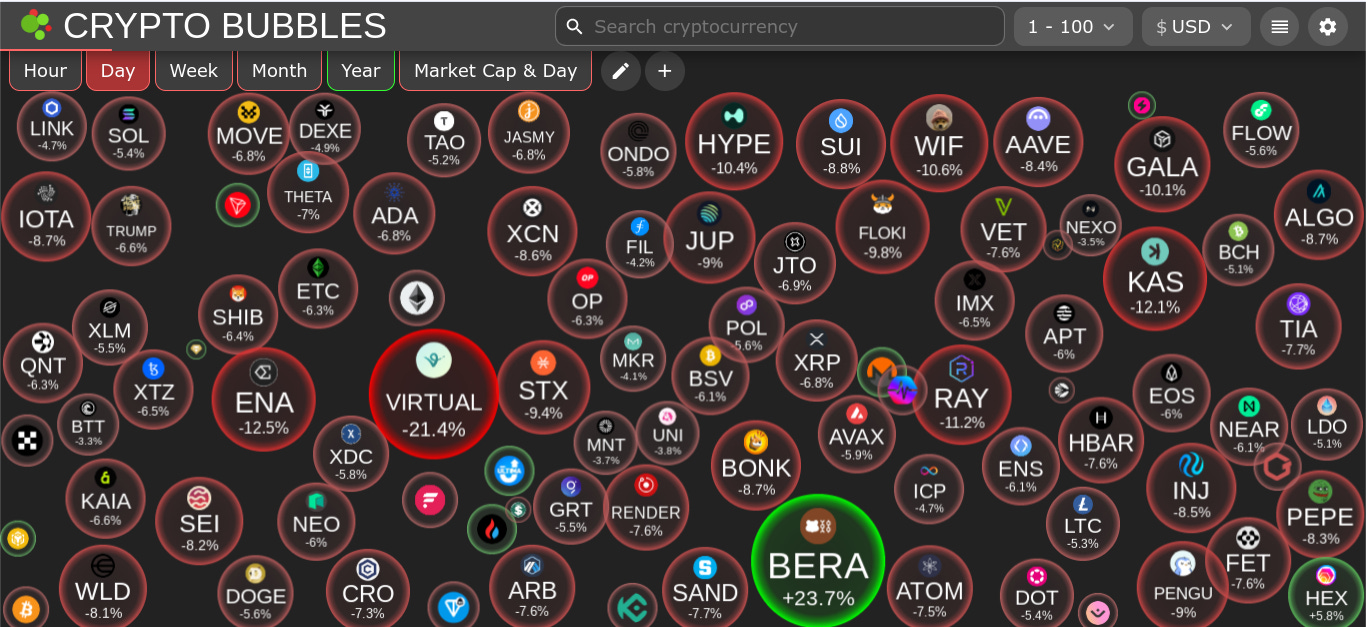Select the ONDO bubble
Viewport: 1366px width, 627px height.
pyautogui.click(x=638, y=151)
